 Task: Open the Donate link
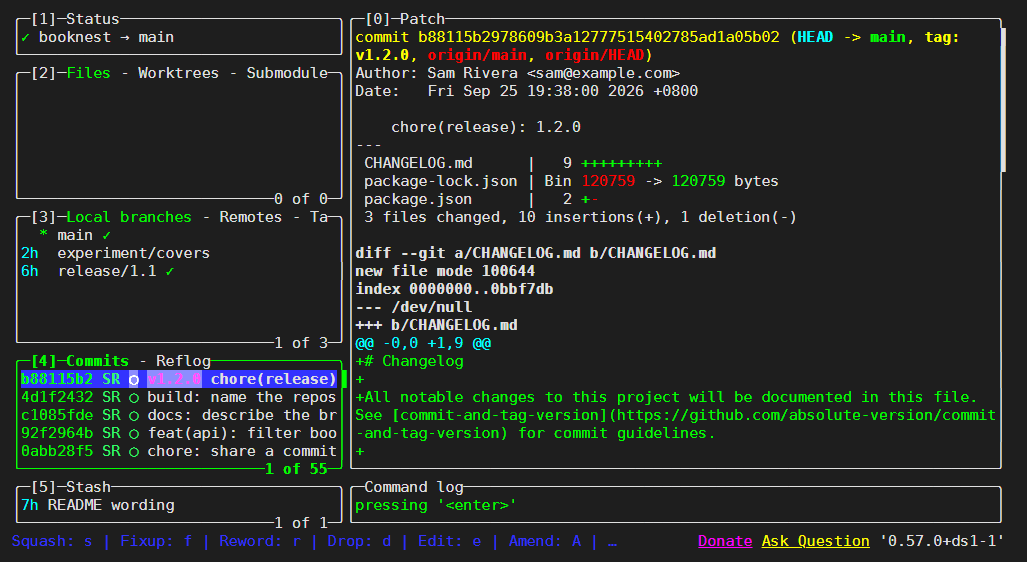pos(725,541)
